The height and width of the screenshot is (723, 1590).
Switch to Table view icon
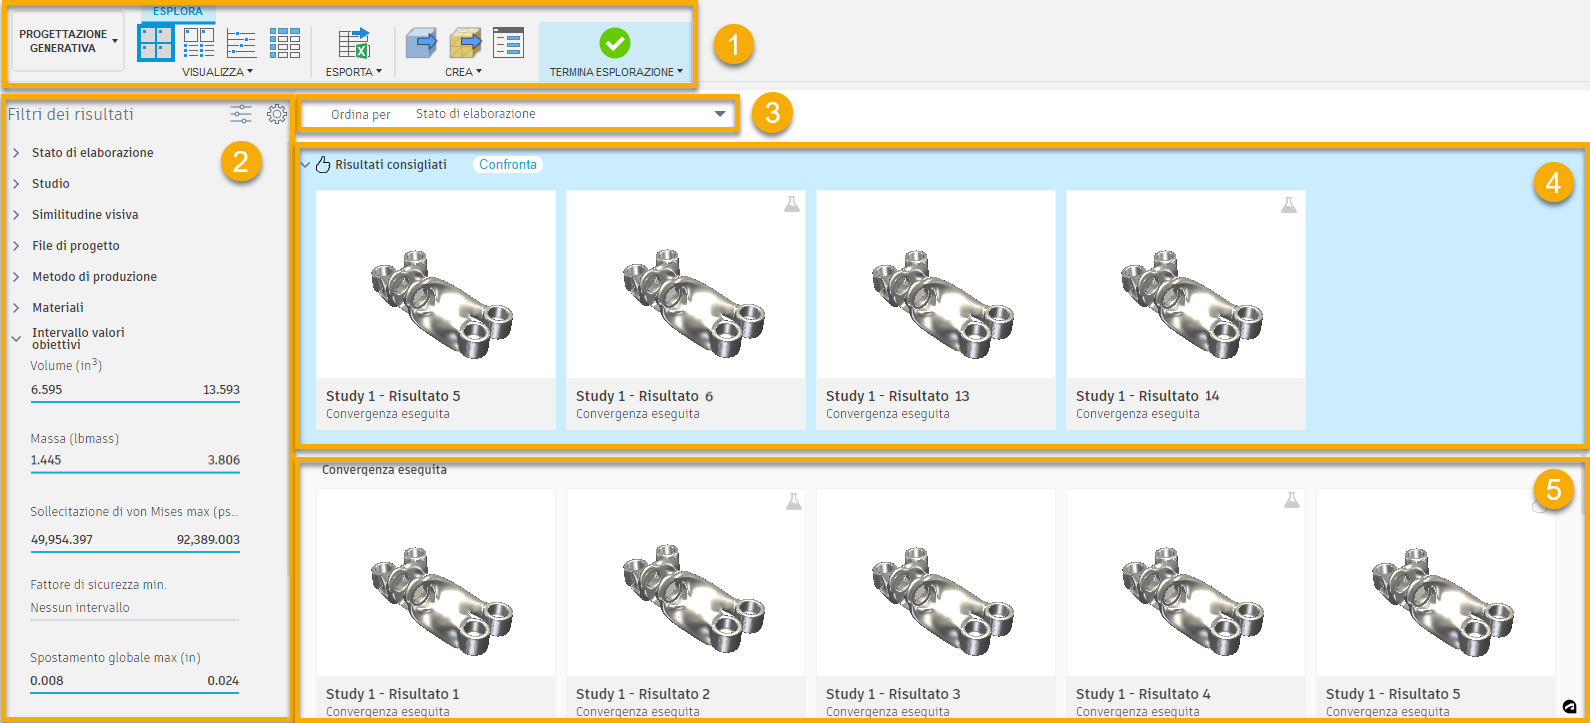point(284,43)
